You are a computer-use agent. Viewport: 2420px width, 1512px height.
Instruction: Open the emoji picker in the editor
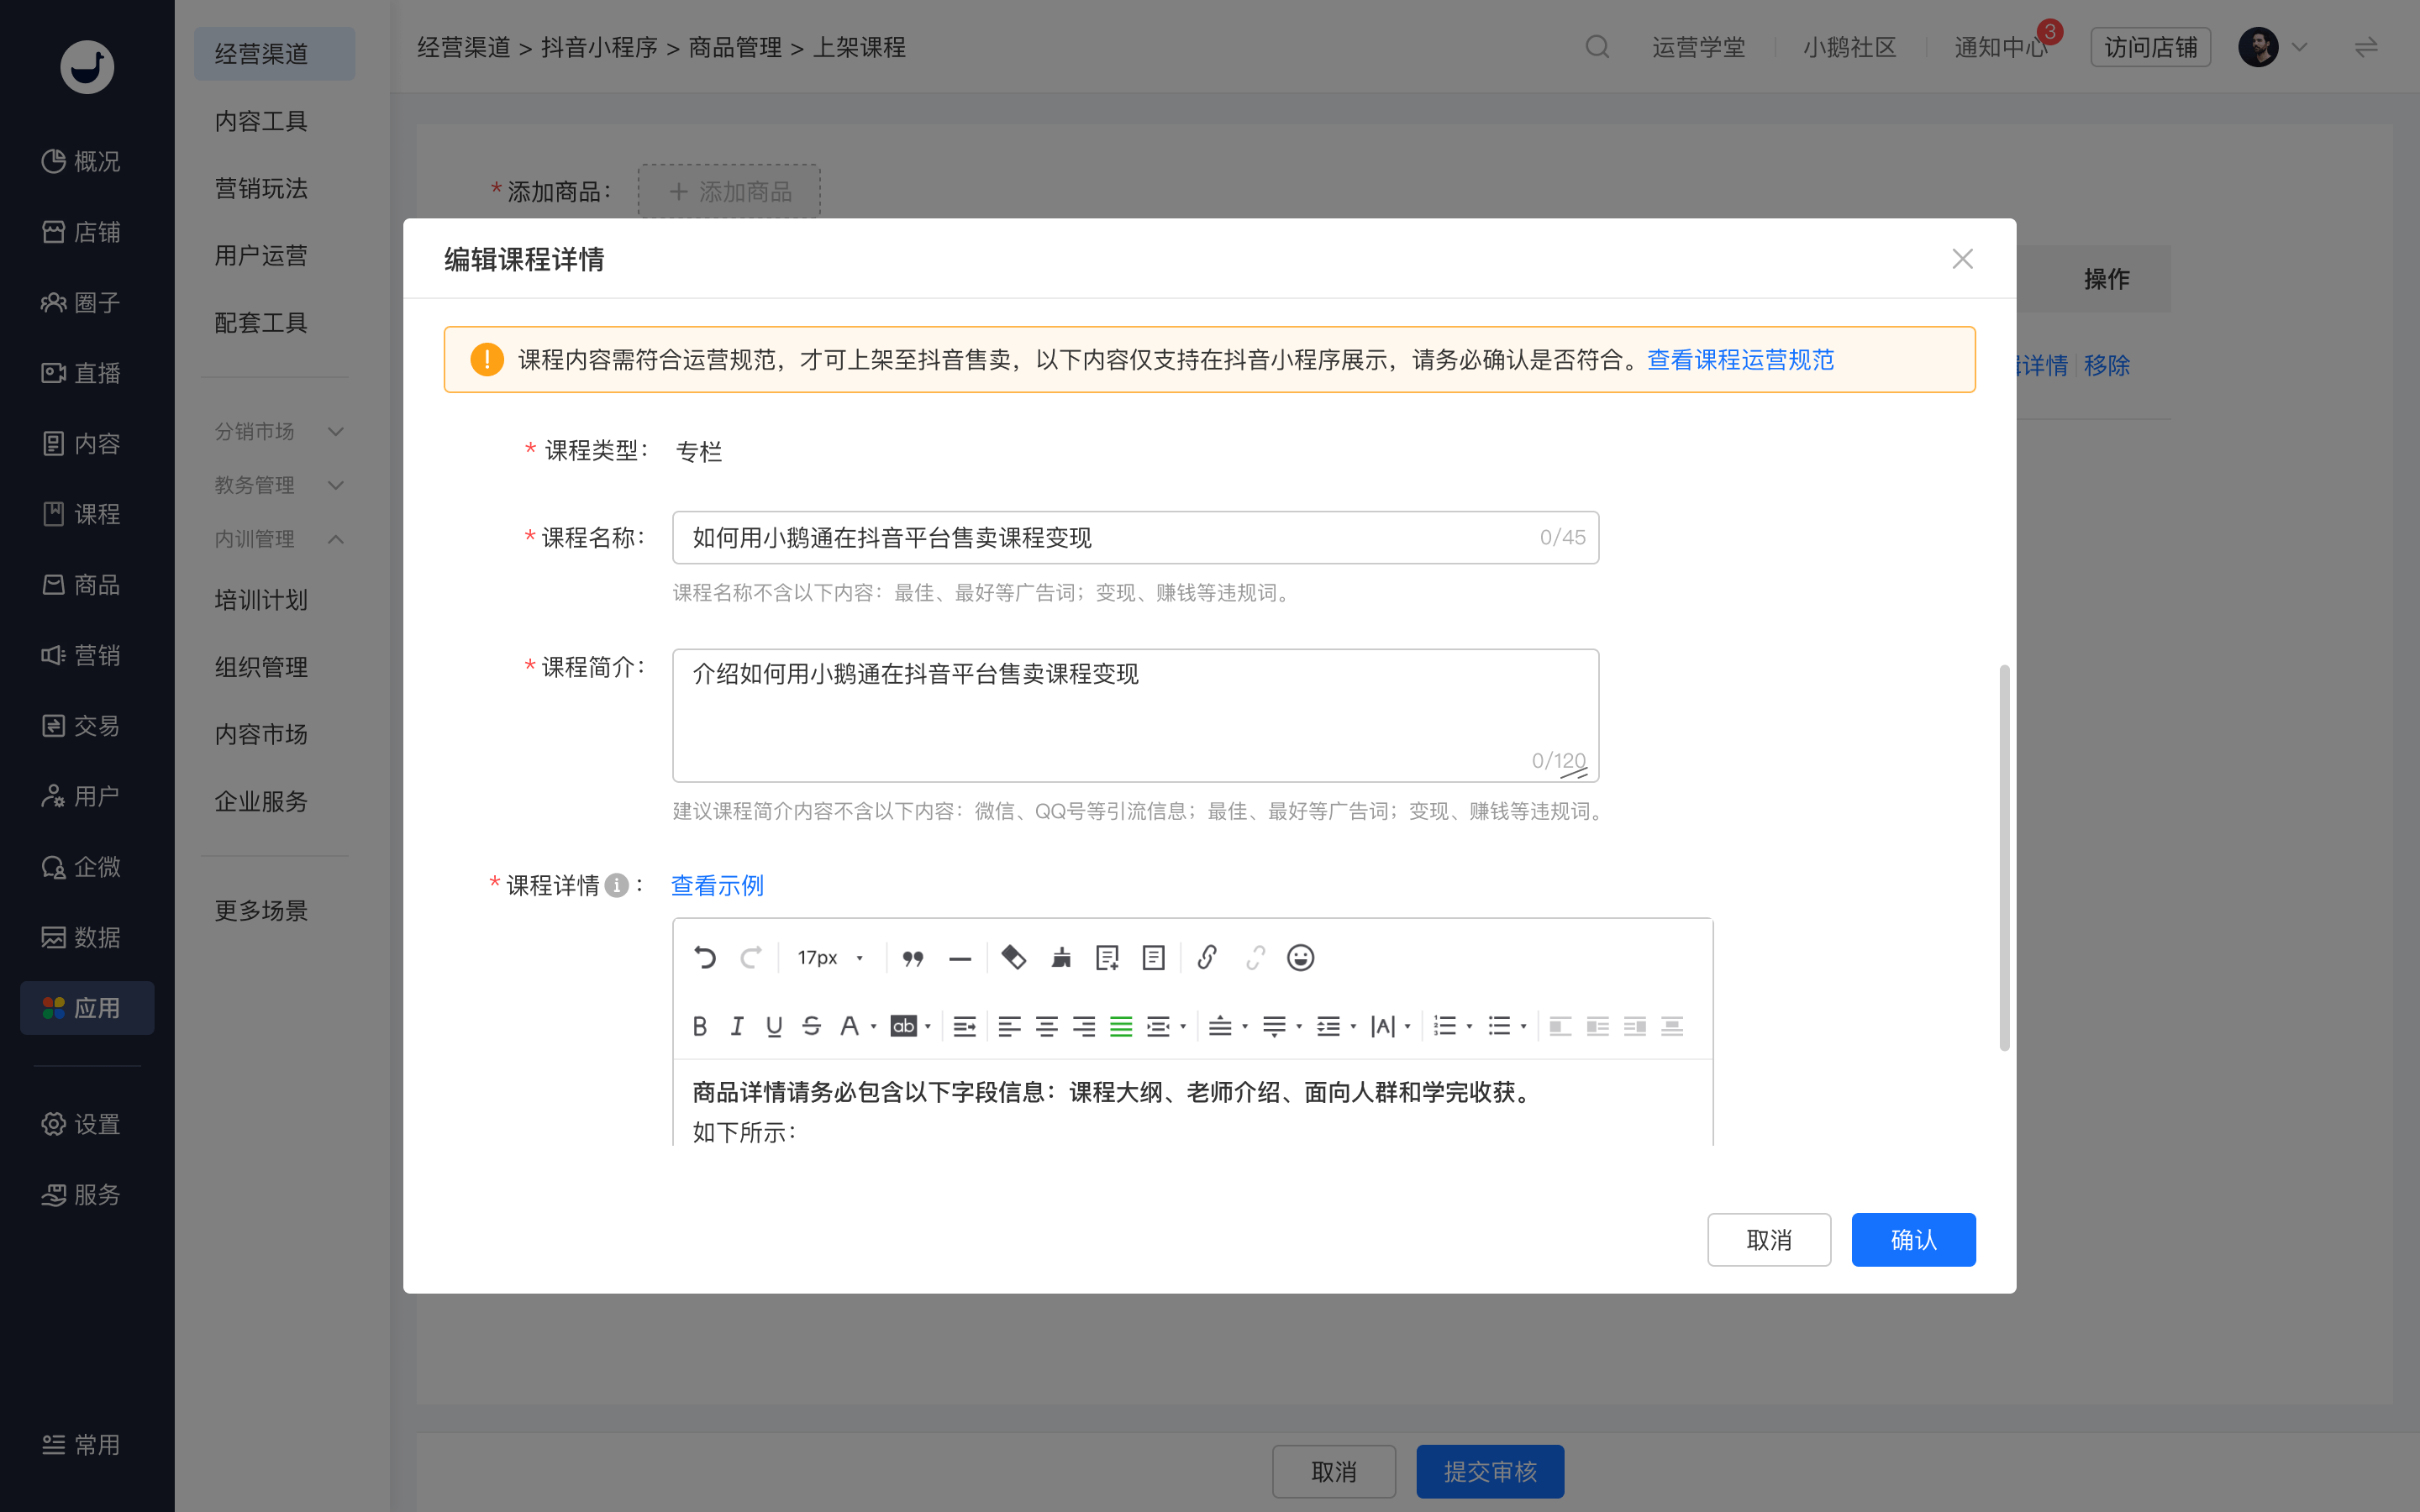[1300, 958]
